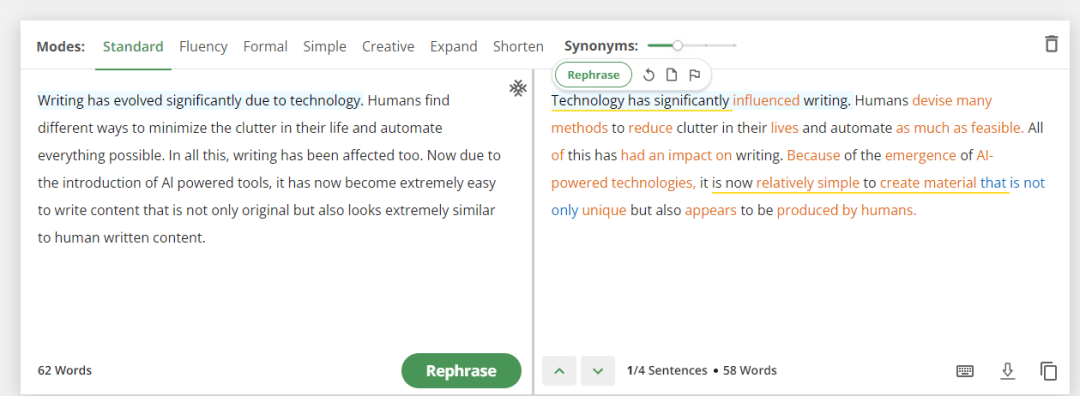Click the green Rephrase button
Viewport: 1080px width, 396px height.
(461, 371)
